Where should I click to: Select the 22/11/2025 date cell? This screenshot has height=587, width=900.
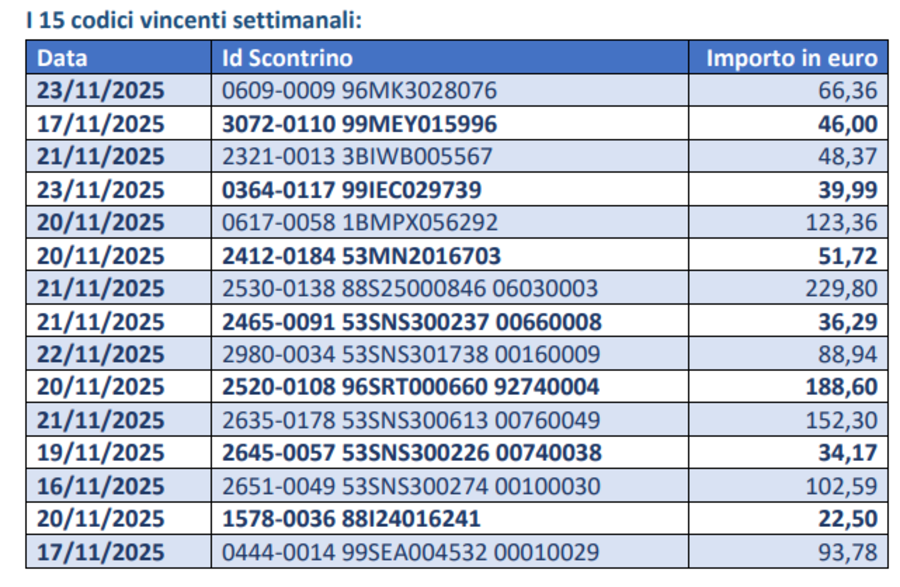[x=101, y=355]
